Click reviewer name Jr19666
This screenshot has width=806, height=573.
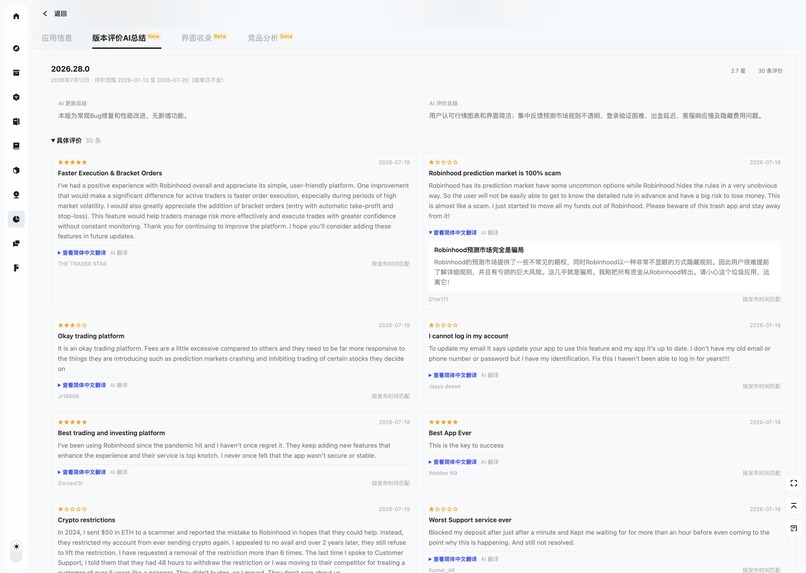tap(68, 396)
